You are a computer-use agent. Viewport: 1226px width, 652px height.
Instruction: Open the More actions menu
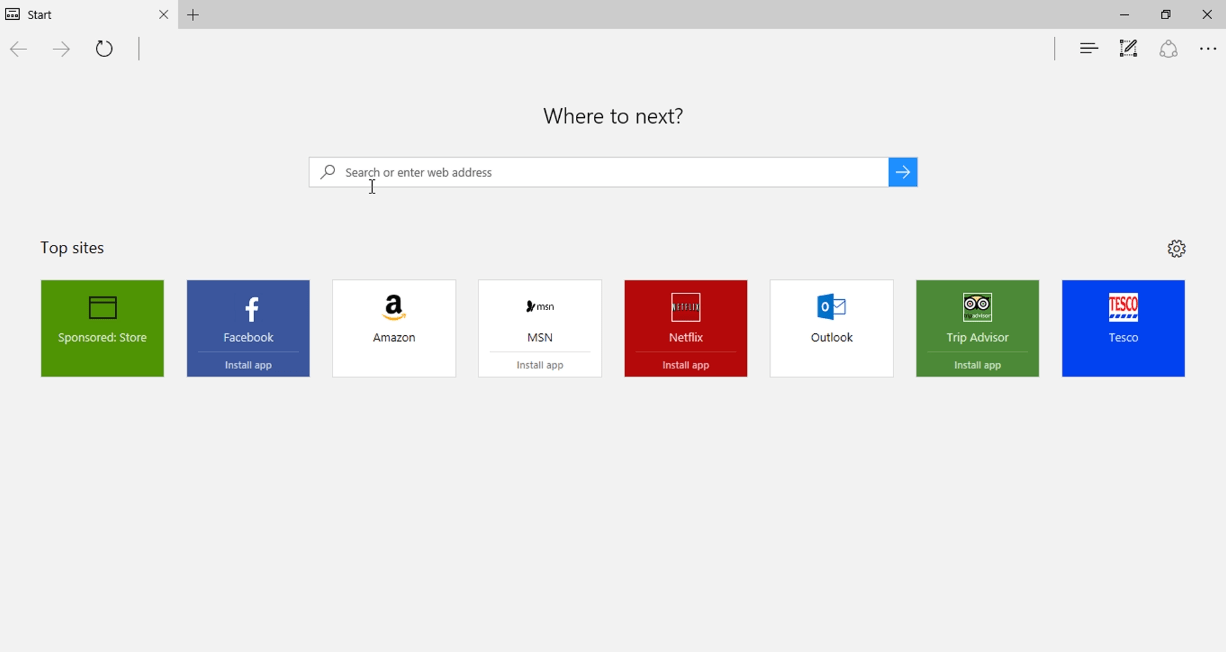[x=1208, y=49]
